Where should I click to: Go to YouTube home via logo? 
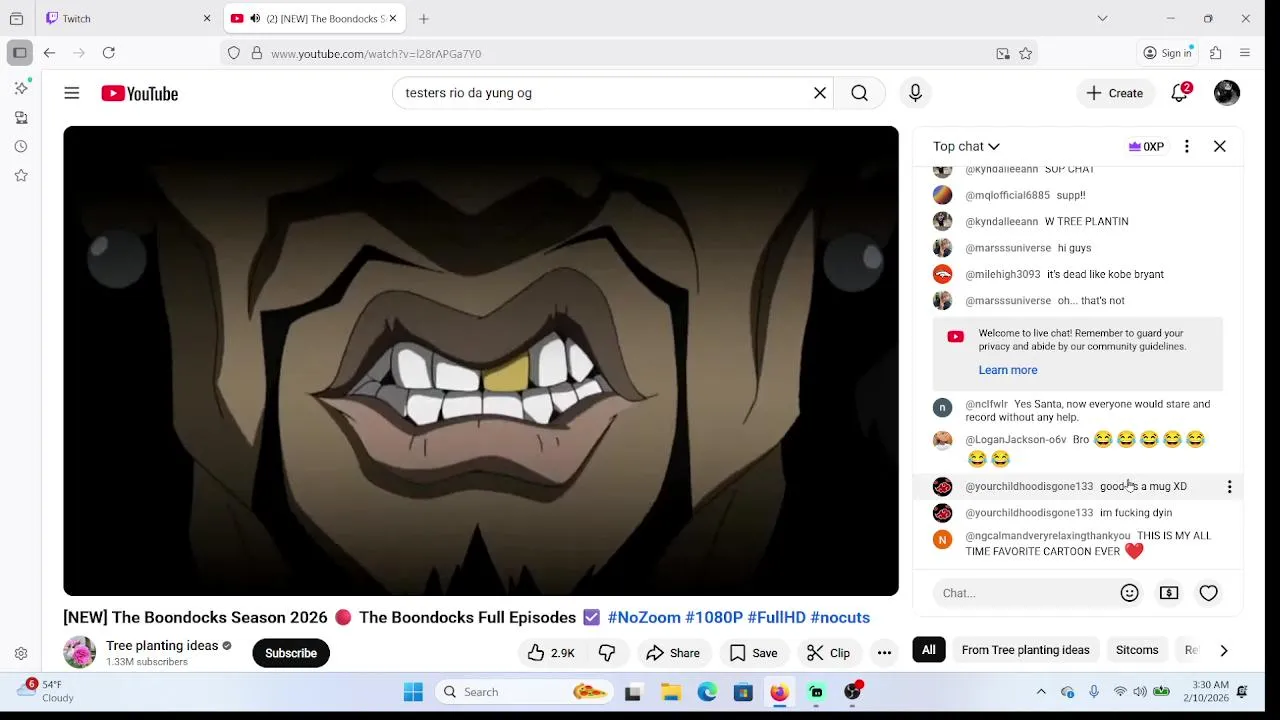tap(139, 93)
